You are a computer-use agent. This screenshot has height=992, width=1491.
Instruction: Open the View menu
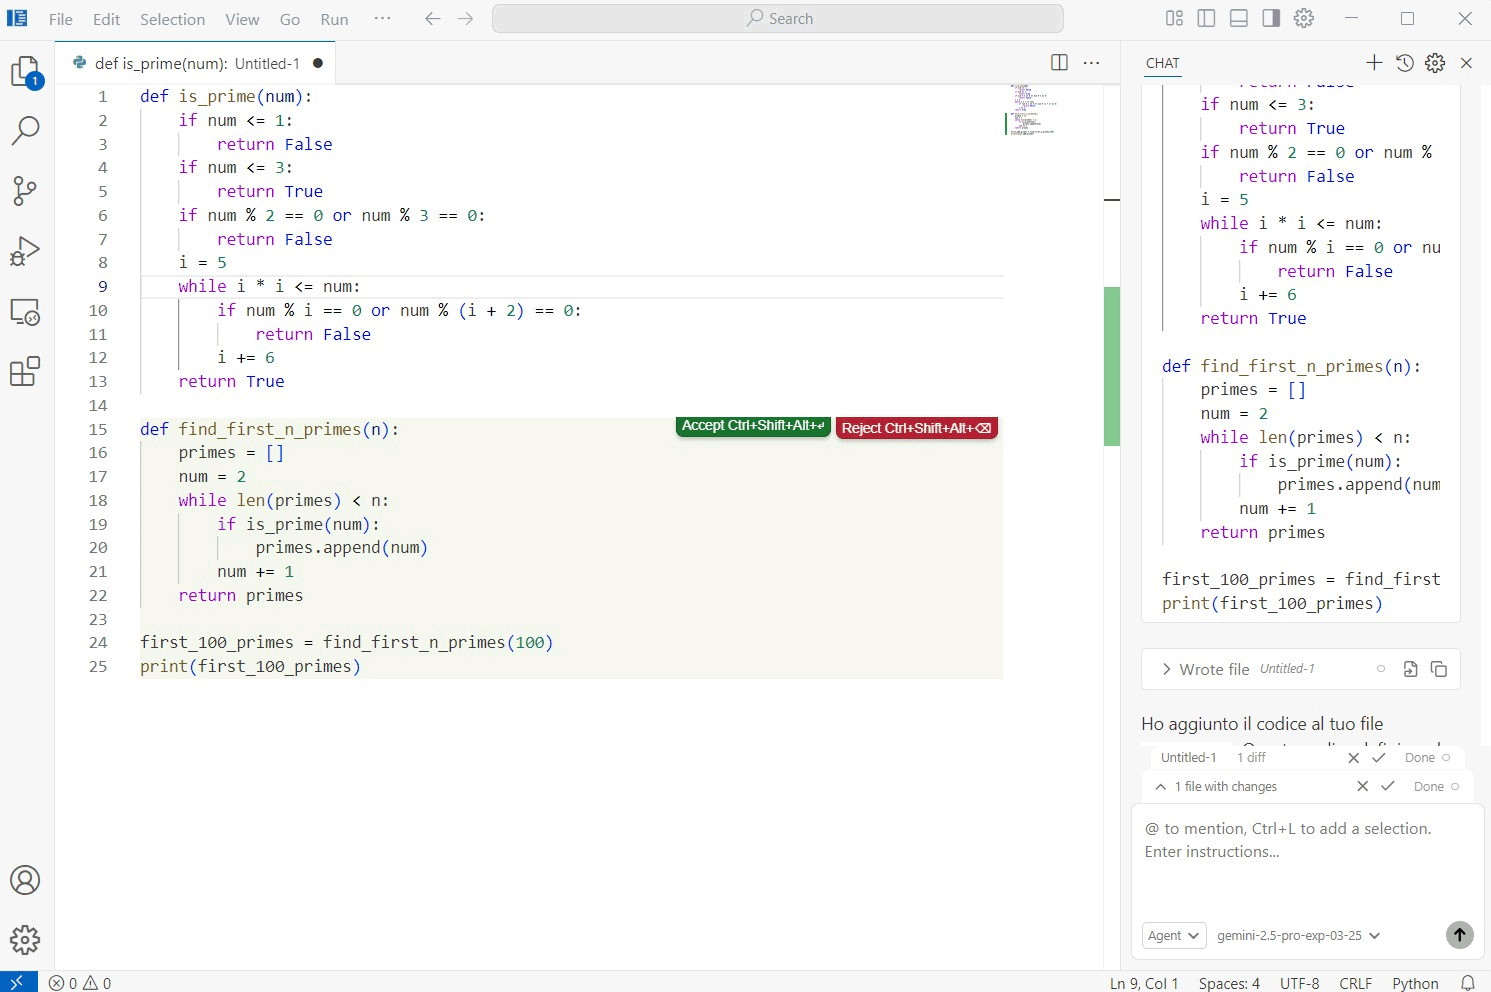(x=242, y=19)
